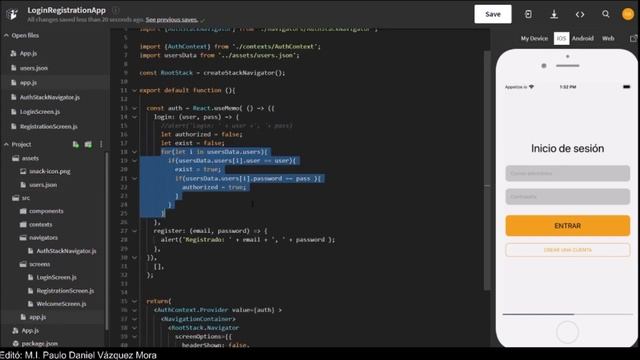Click the embed code icon
This screenshot has height=360, width=640.
click(580, 14)
